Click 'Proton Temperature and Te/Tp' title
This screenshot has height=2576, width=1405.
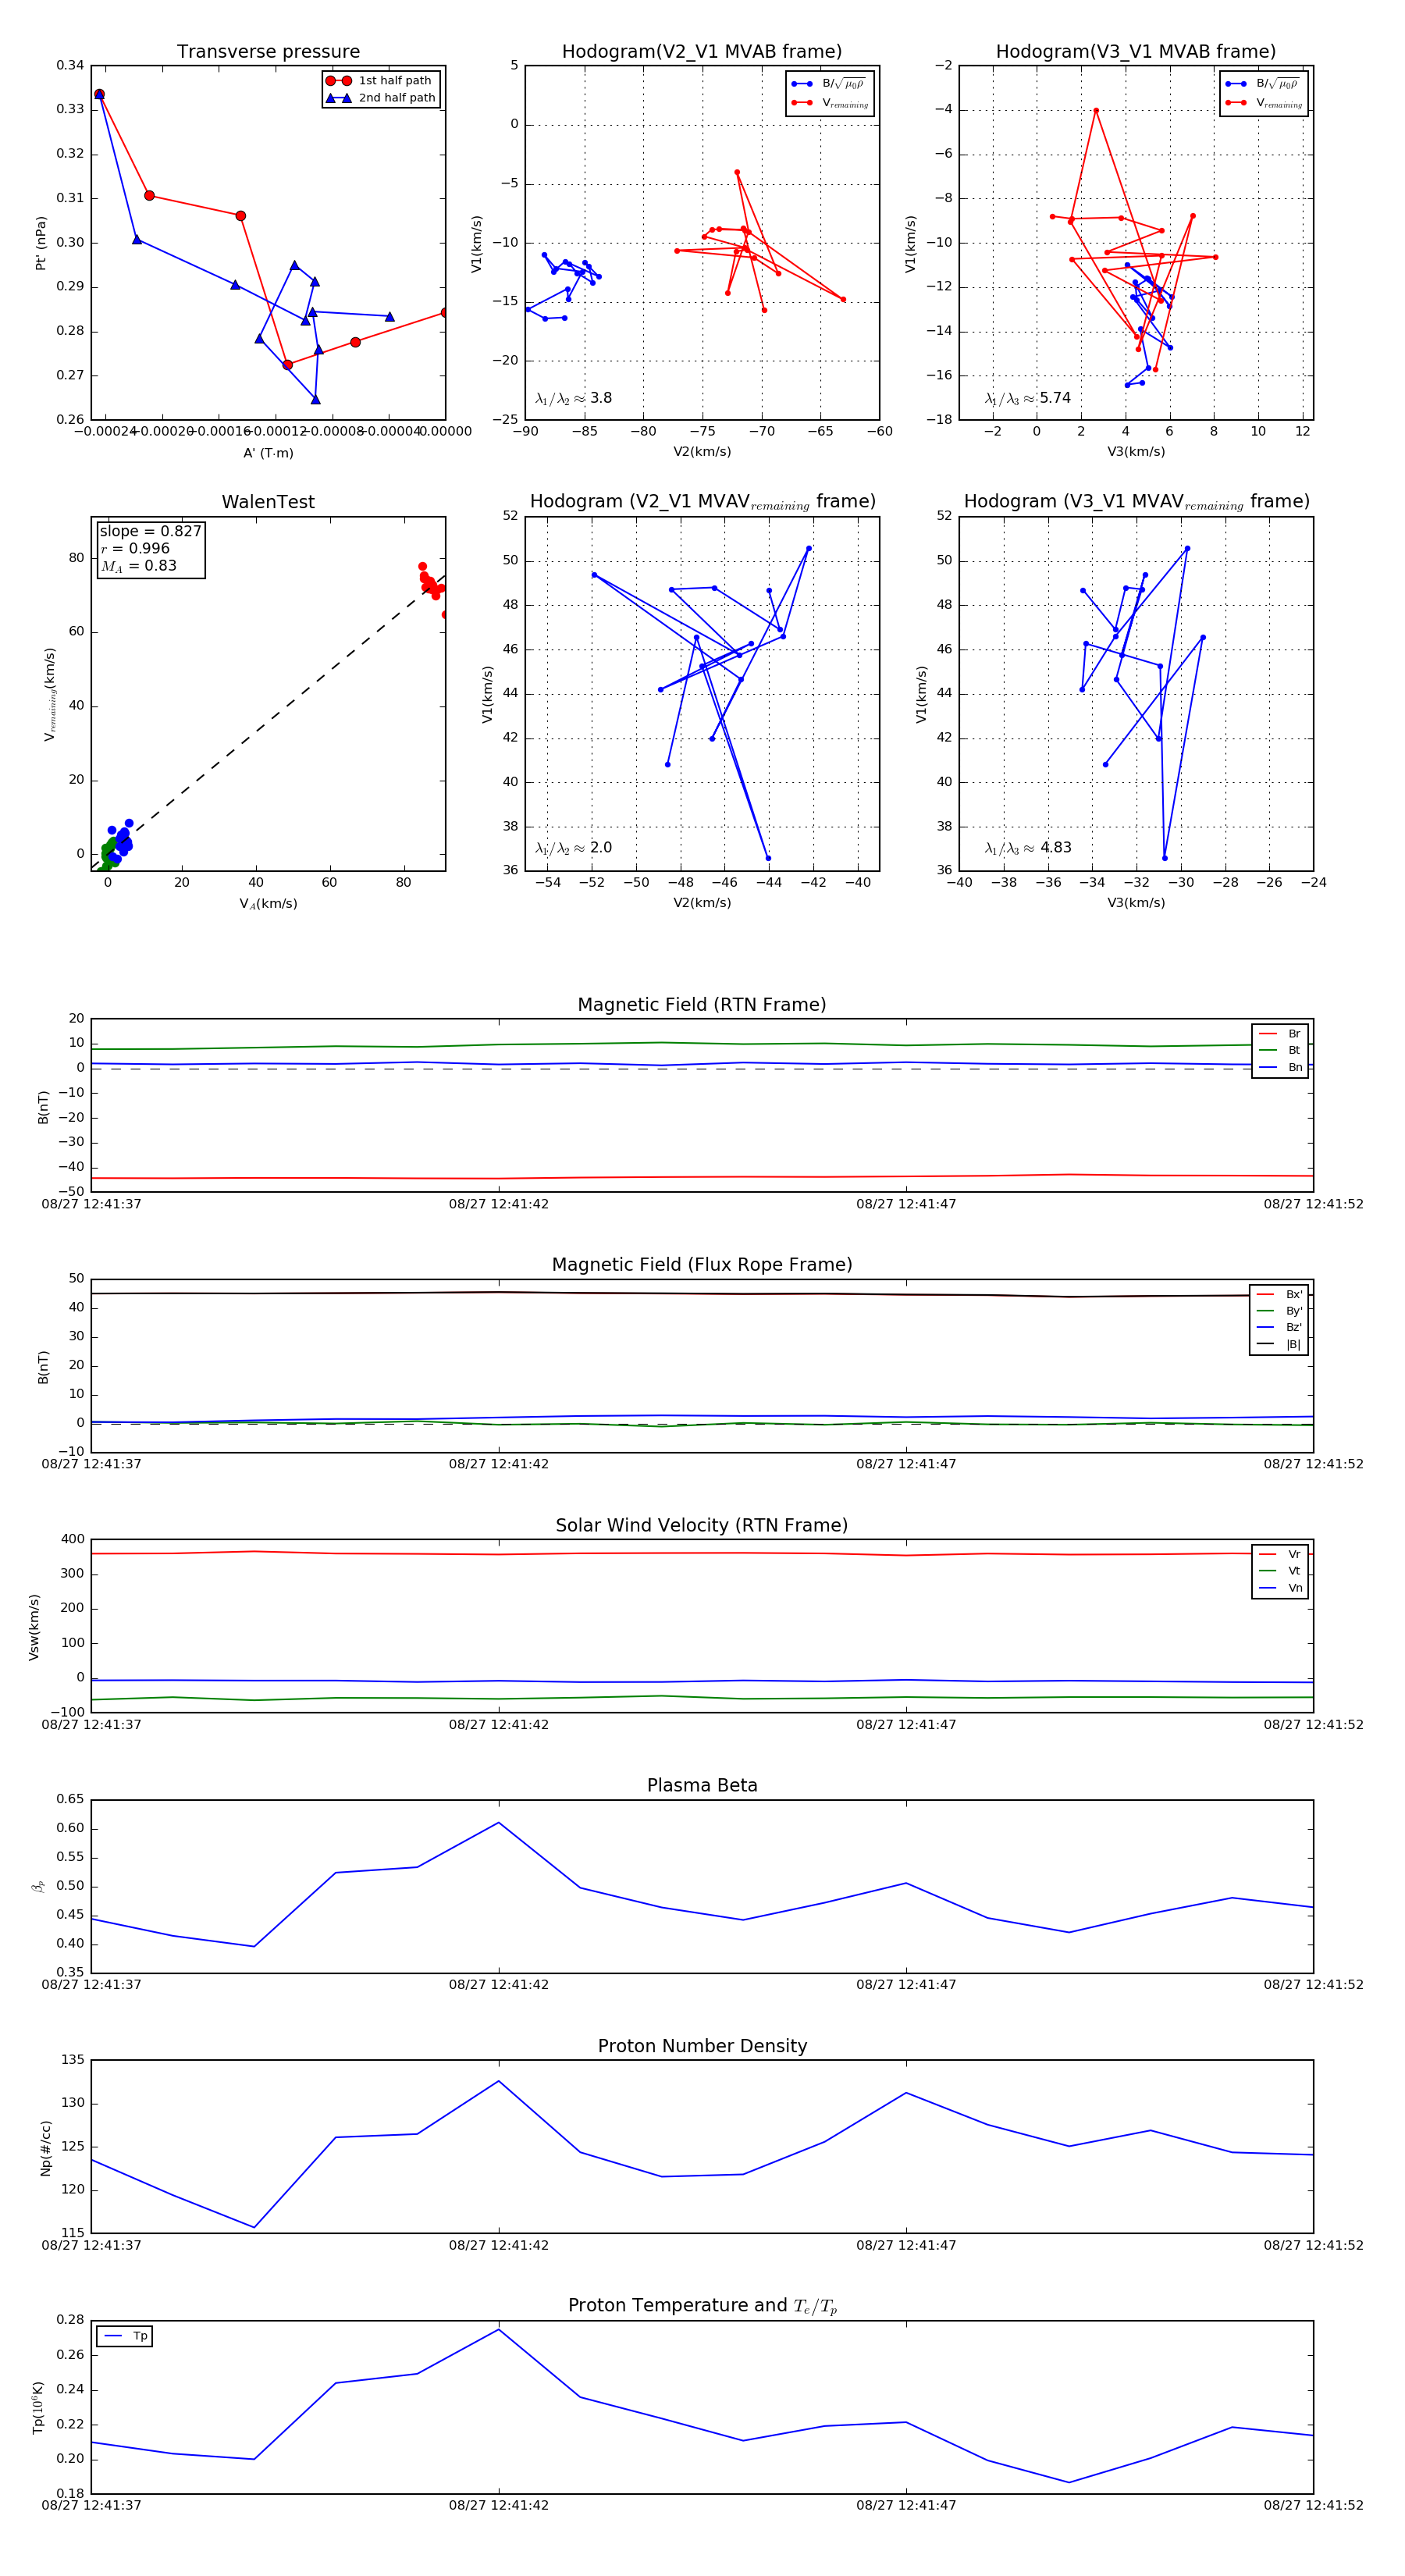pyautogui.click(x=702, y=2306)
